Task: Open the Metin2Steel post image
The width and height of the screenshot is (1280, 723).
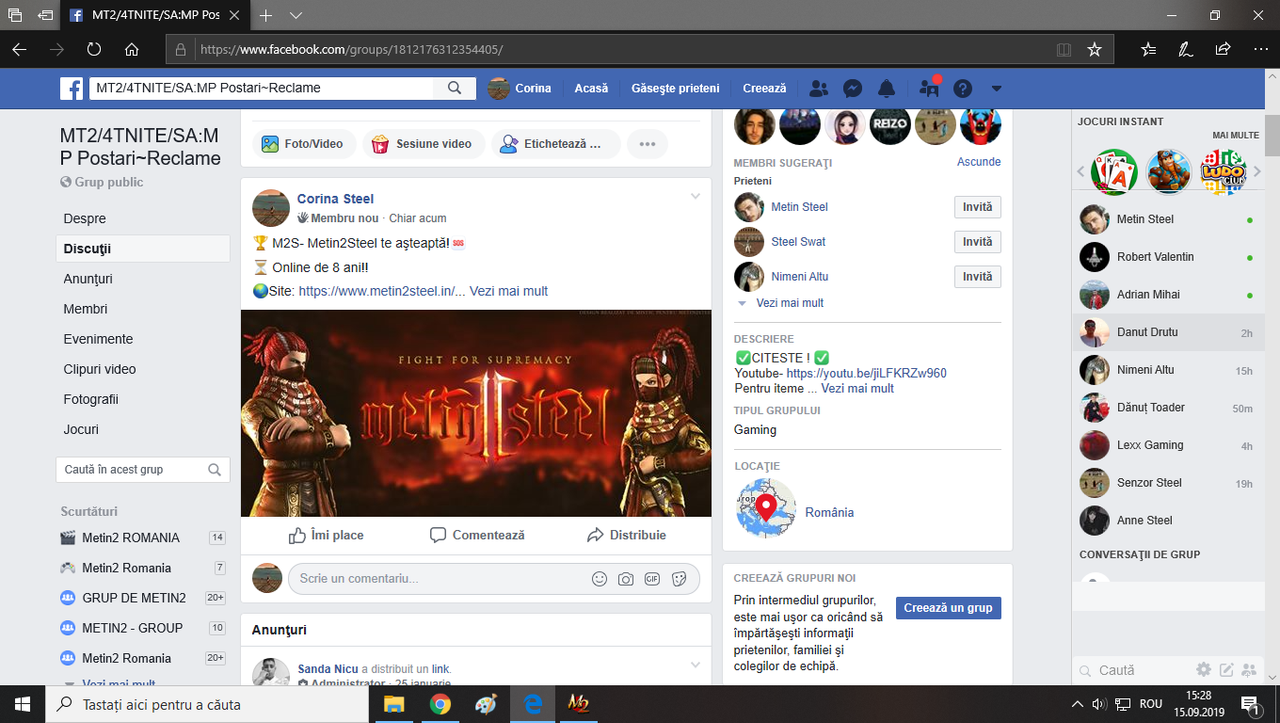Action: (476, 413)
